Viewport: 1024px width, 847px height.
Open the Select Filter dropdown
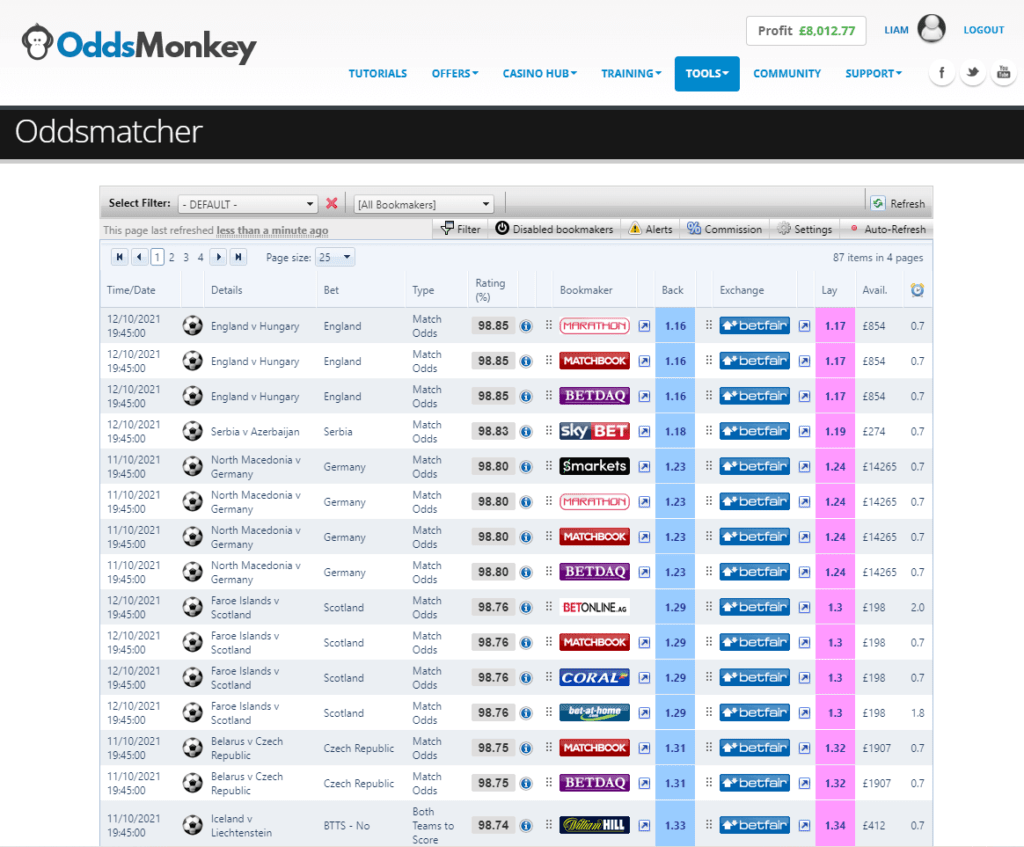pos(247,203)
